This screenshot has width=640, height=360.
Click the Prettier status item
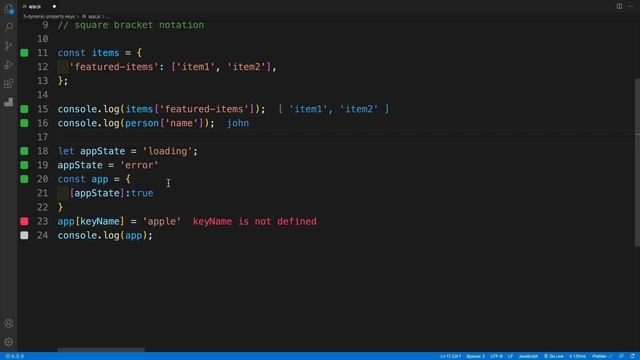pos(602,356)
